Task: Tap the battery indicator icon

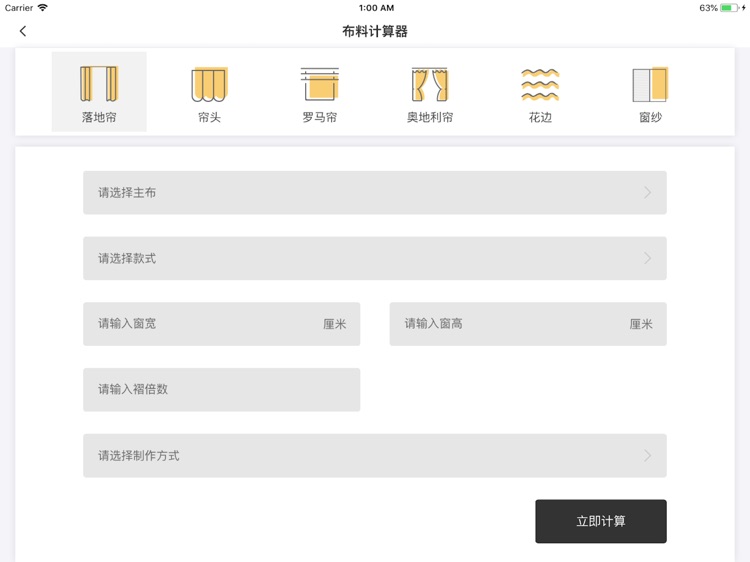Action: pyautogui.click(x=730, y=8)
